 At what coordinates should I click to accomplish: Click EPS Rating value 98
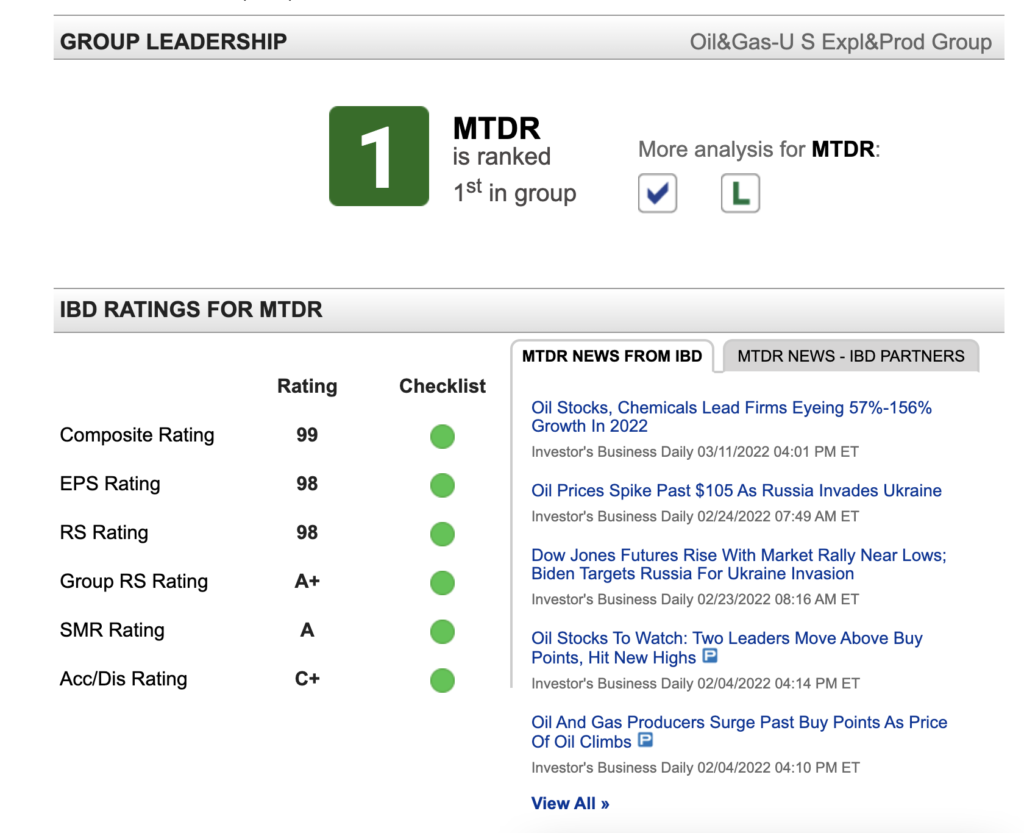point(307,484)
